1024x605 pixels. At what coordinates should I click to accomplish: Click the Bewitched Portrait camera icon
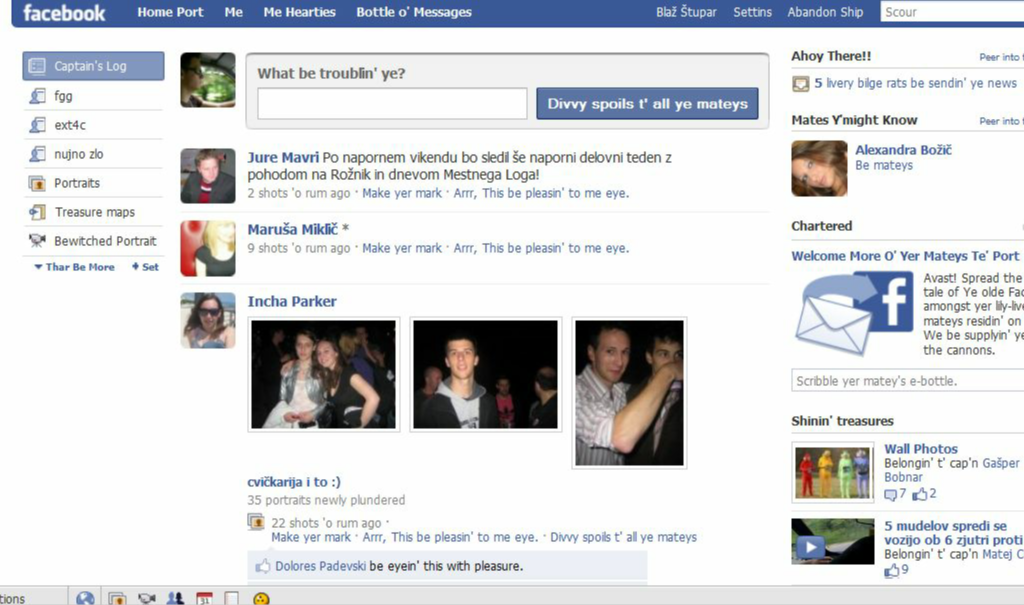37,240
